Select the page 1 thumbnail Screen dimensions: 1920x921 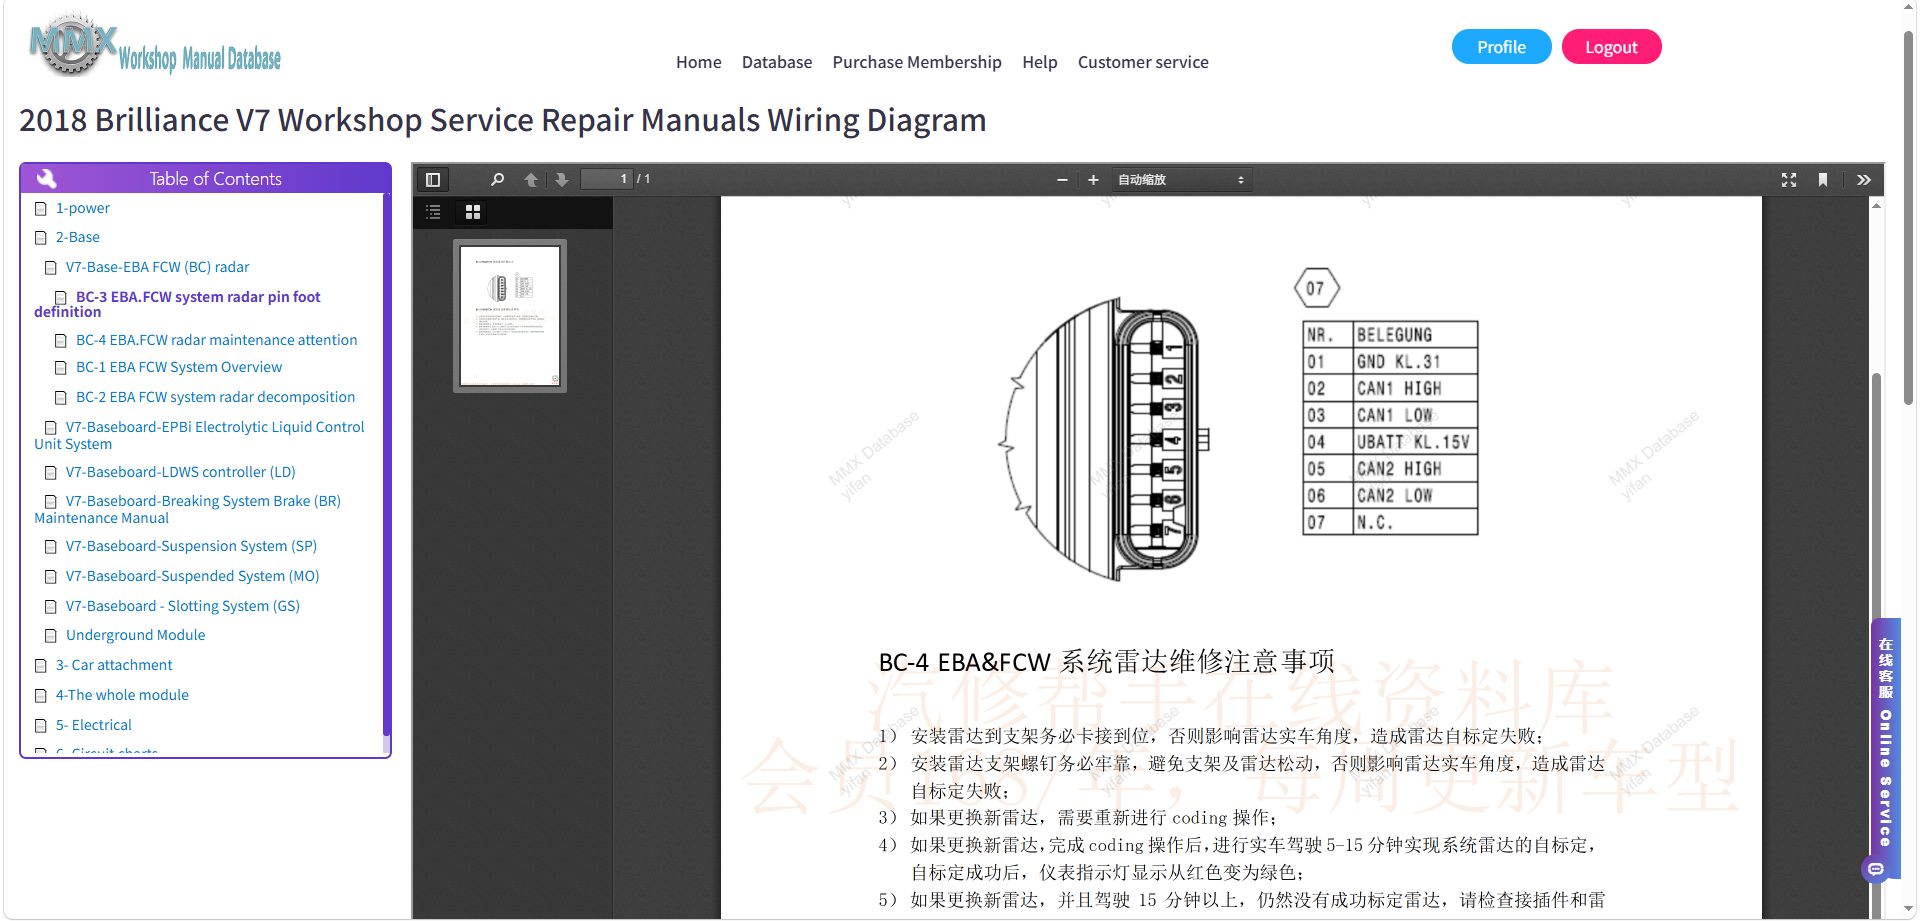[510, 316]
